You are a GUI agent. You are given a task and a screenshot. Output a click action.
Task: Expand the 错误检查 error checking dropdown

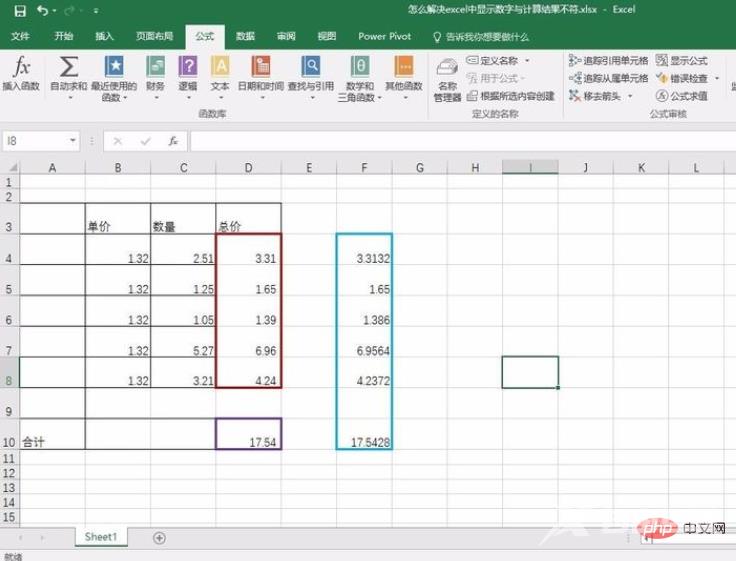717,79
